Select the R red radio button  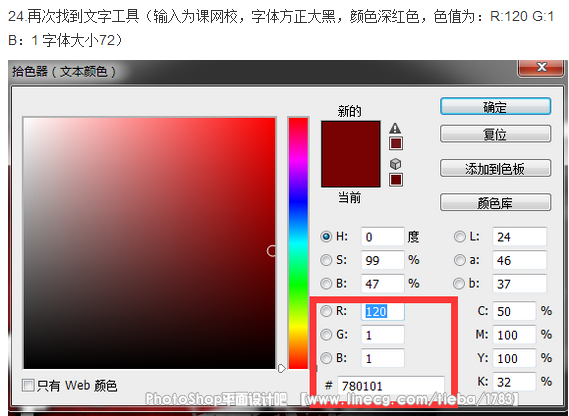pos(326,311)
